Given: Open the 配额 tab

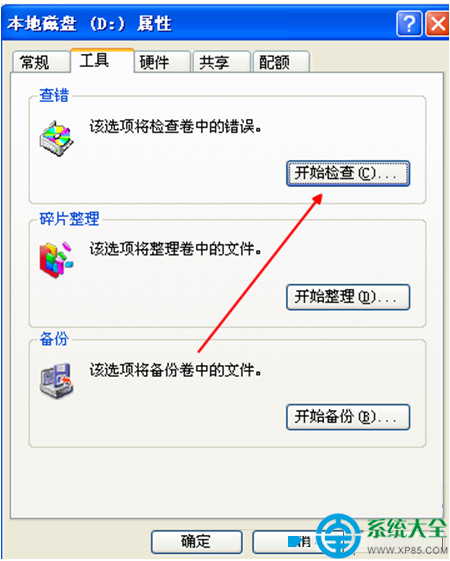Looking at the screenshot, I should (x=281, y=62).
